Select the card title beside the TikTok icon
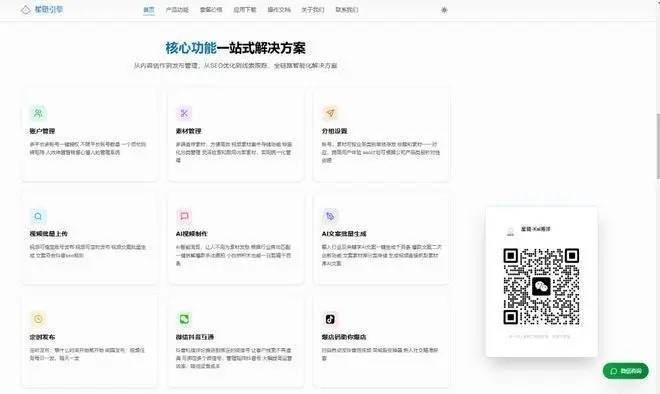The image size is (660, 394). pos(344,337)
